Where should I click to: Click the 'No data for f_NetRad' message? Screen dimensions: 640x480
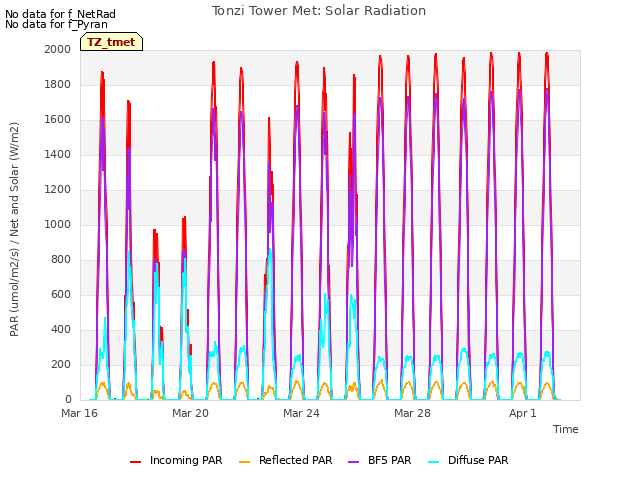(x=60, y=14)
